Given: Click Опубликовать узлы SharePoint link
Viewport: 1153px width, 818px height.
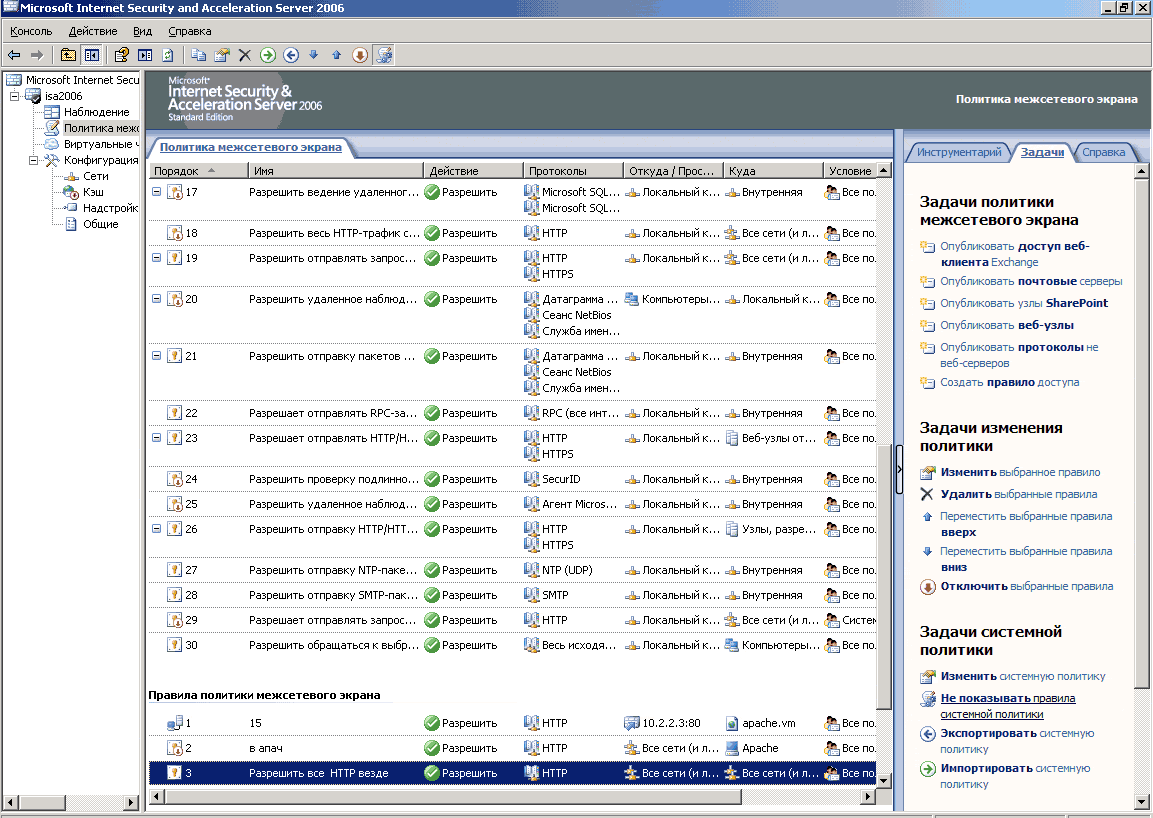Looking at the screenshot, I should tap(1024, 303).
